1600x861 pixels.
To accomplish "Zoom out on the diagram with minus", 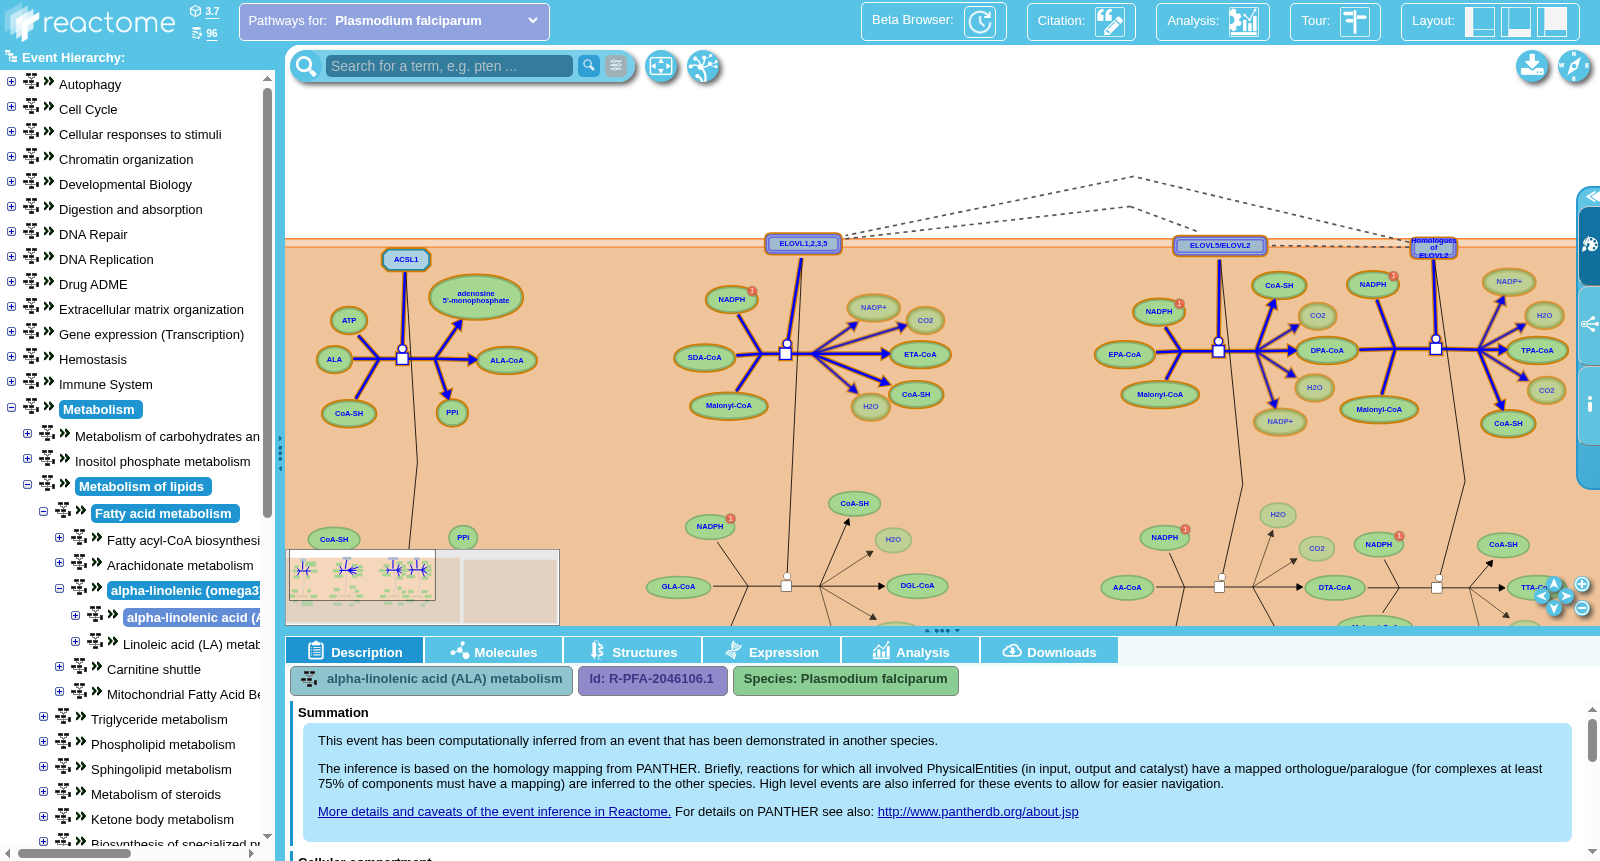I will (x=1582, y=608).
